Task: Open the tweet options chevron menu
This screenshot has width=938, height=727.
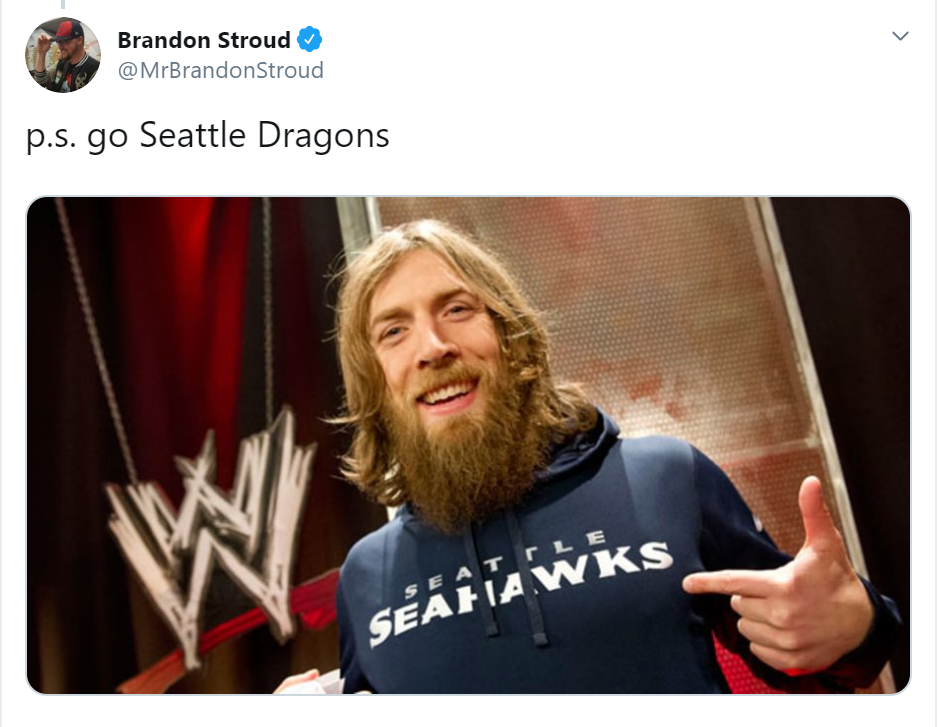Action: click(x=900, y=36)
